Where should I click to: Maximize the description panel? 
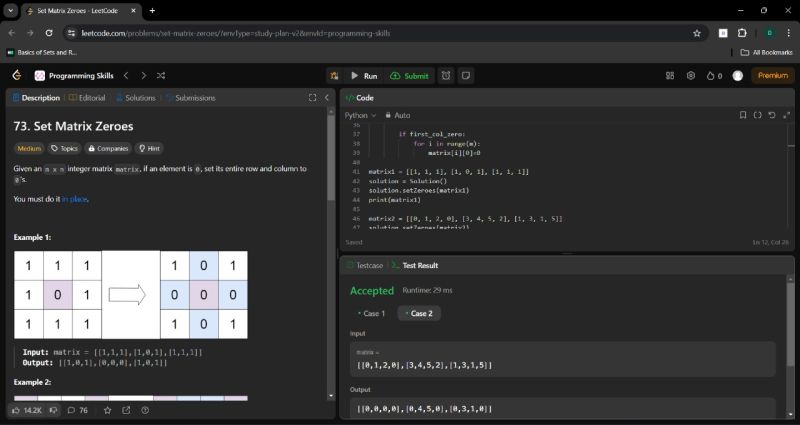pyautogui.click(x=312, y=97)
